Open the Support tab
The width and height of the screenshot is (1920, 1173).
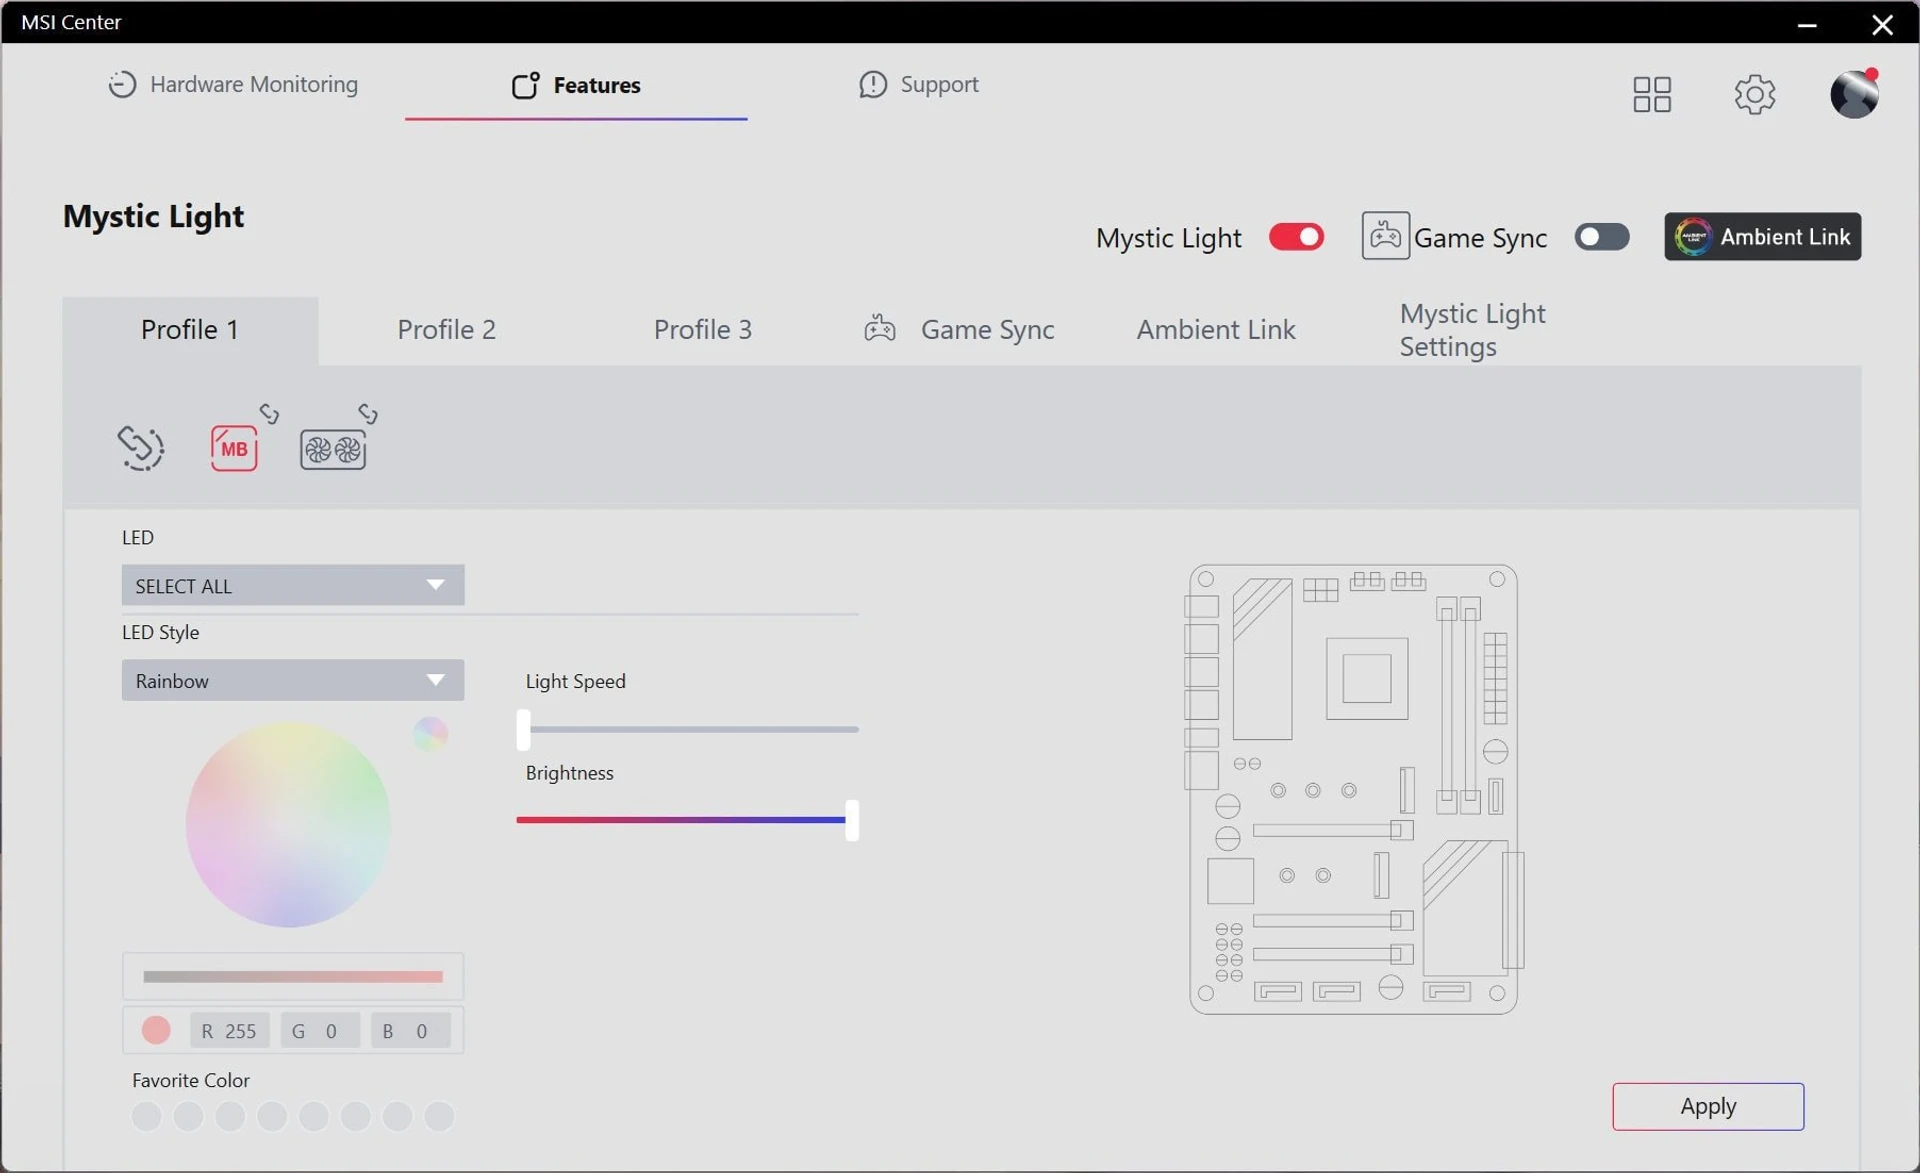(x=919, y=84)
